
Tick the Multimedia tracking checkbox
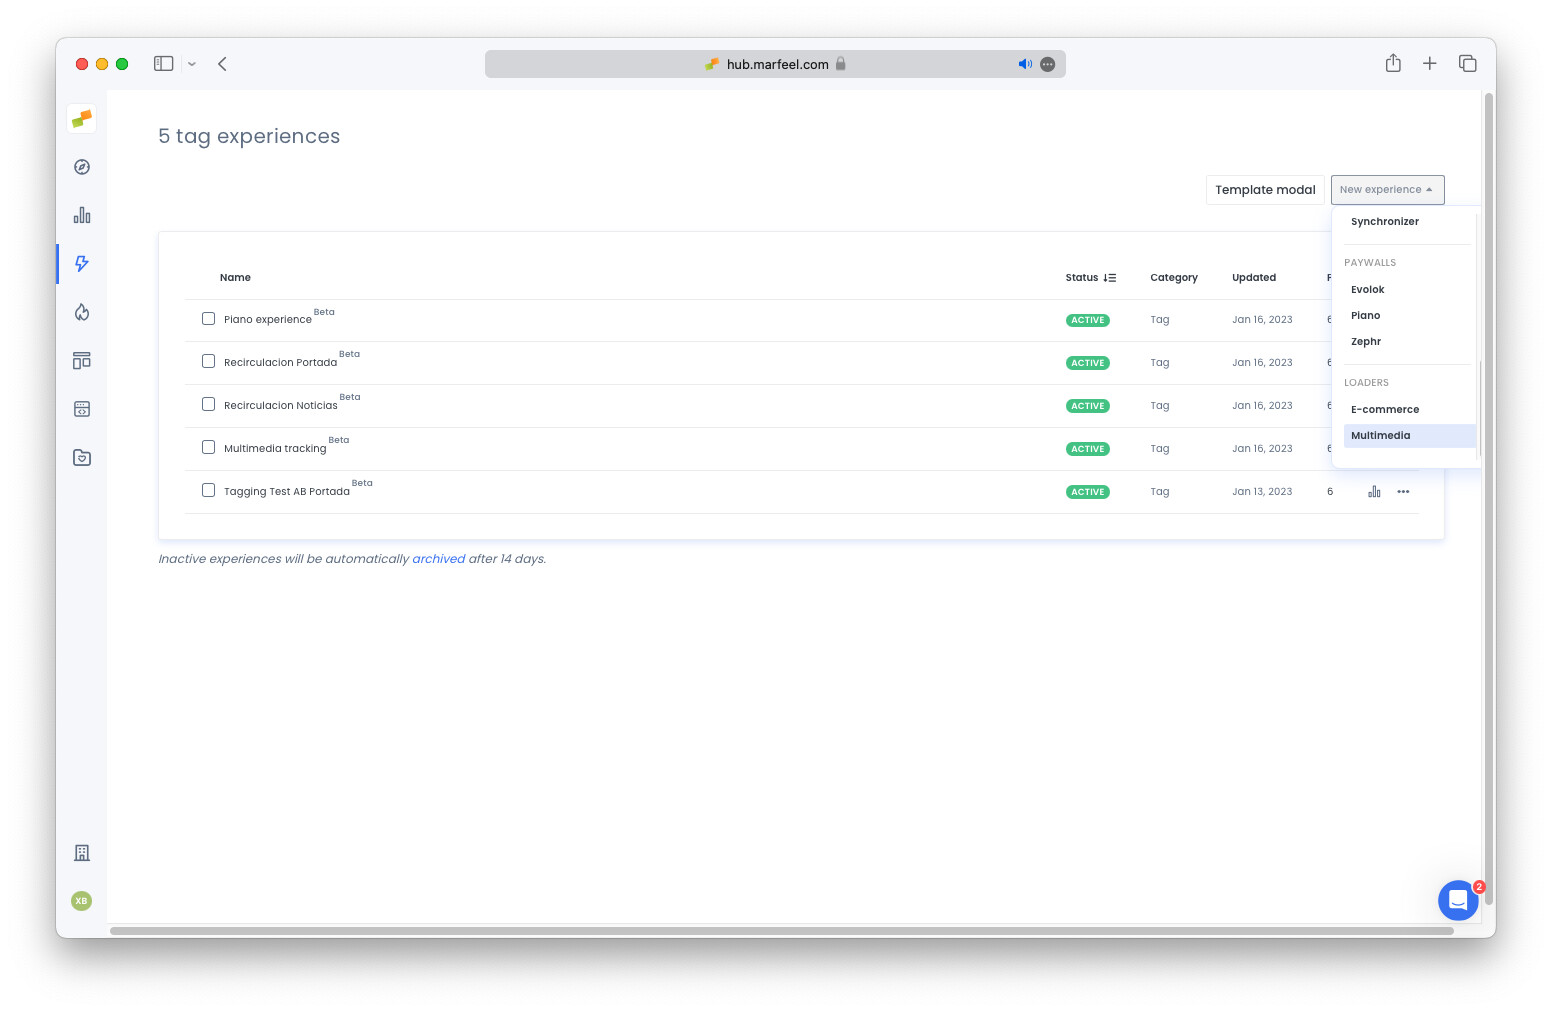(x=209, y=447)
